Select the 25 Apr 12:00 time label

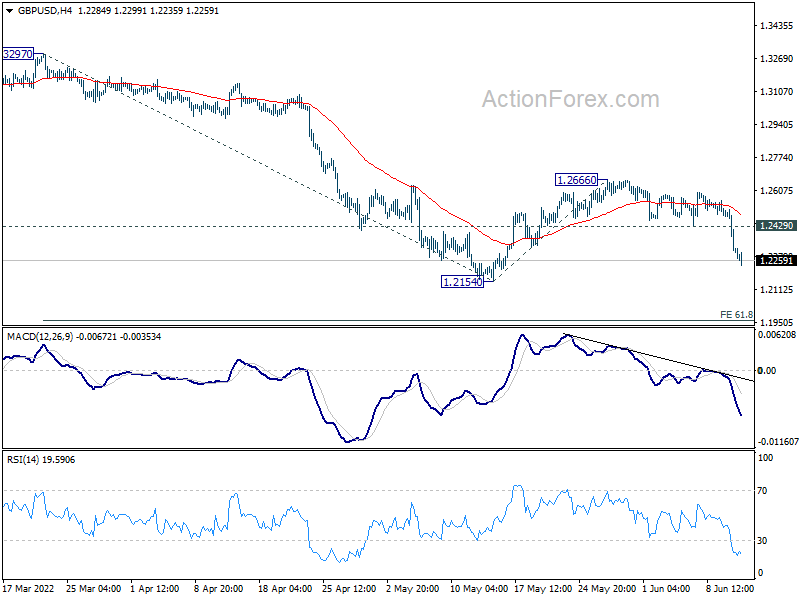349,589
